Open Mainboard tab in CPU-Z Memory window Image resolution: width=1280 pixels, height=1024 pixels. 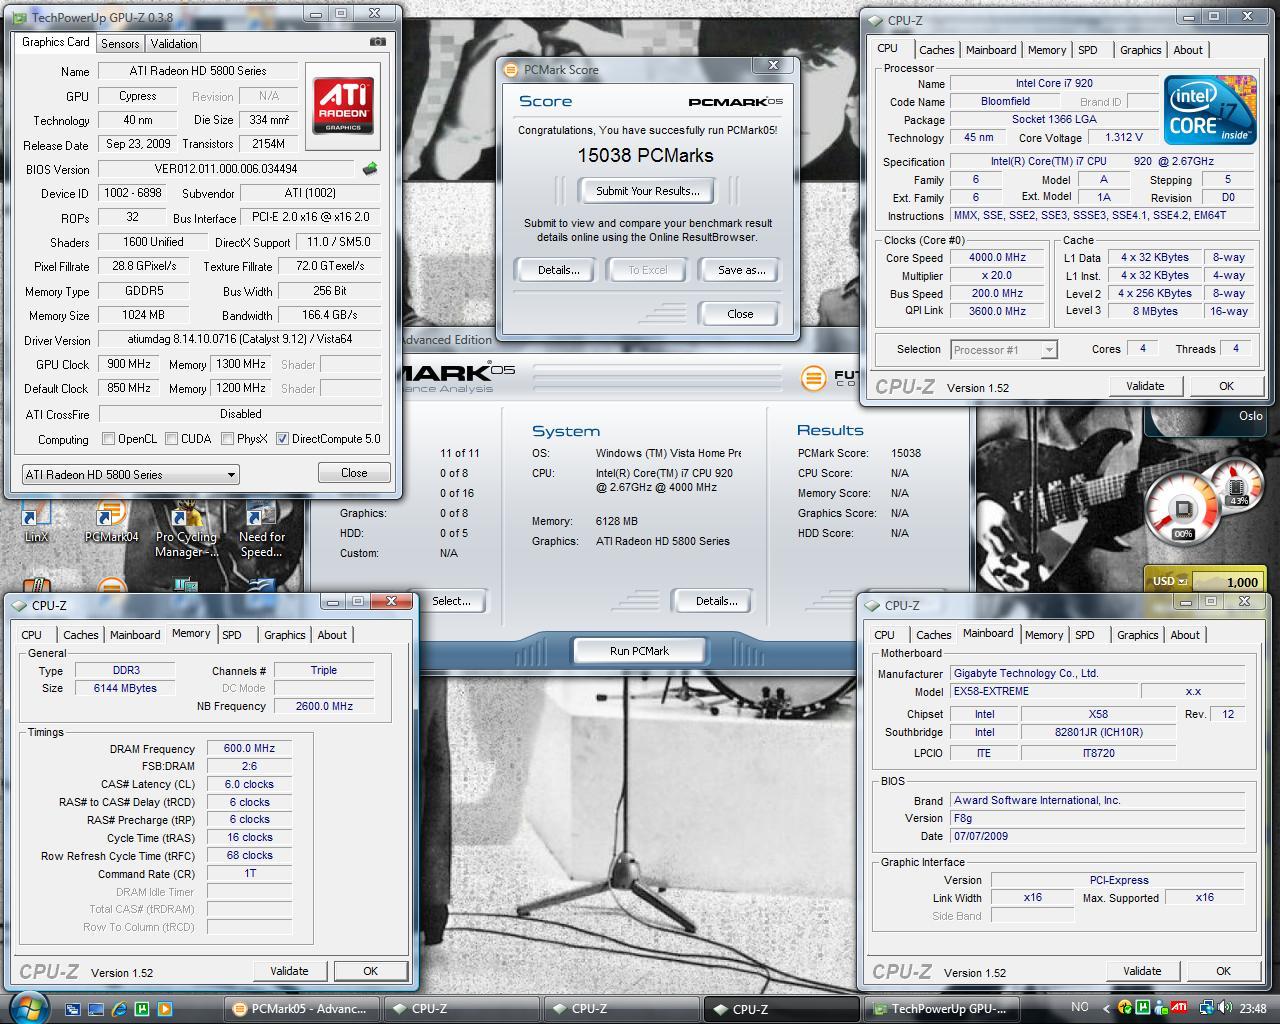click(135, 635)
